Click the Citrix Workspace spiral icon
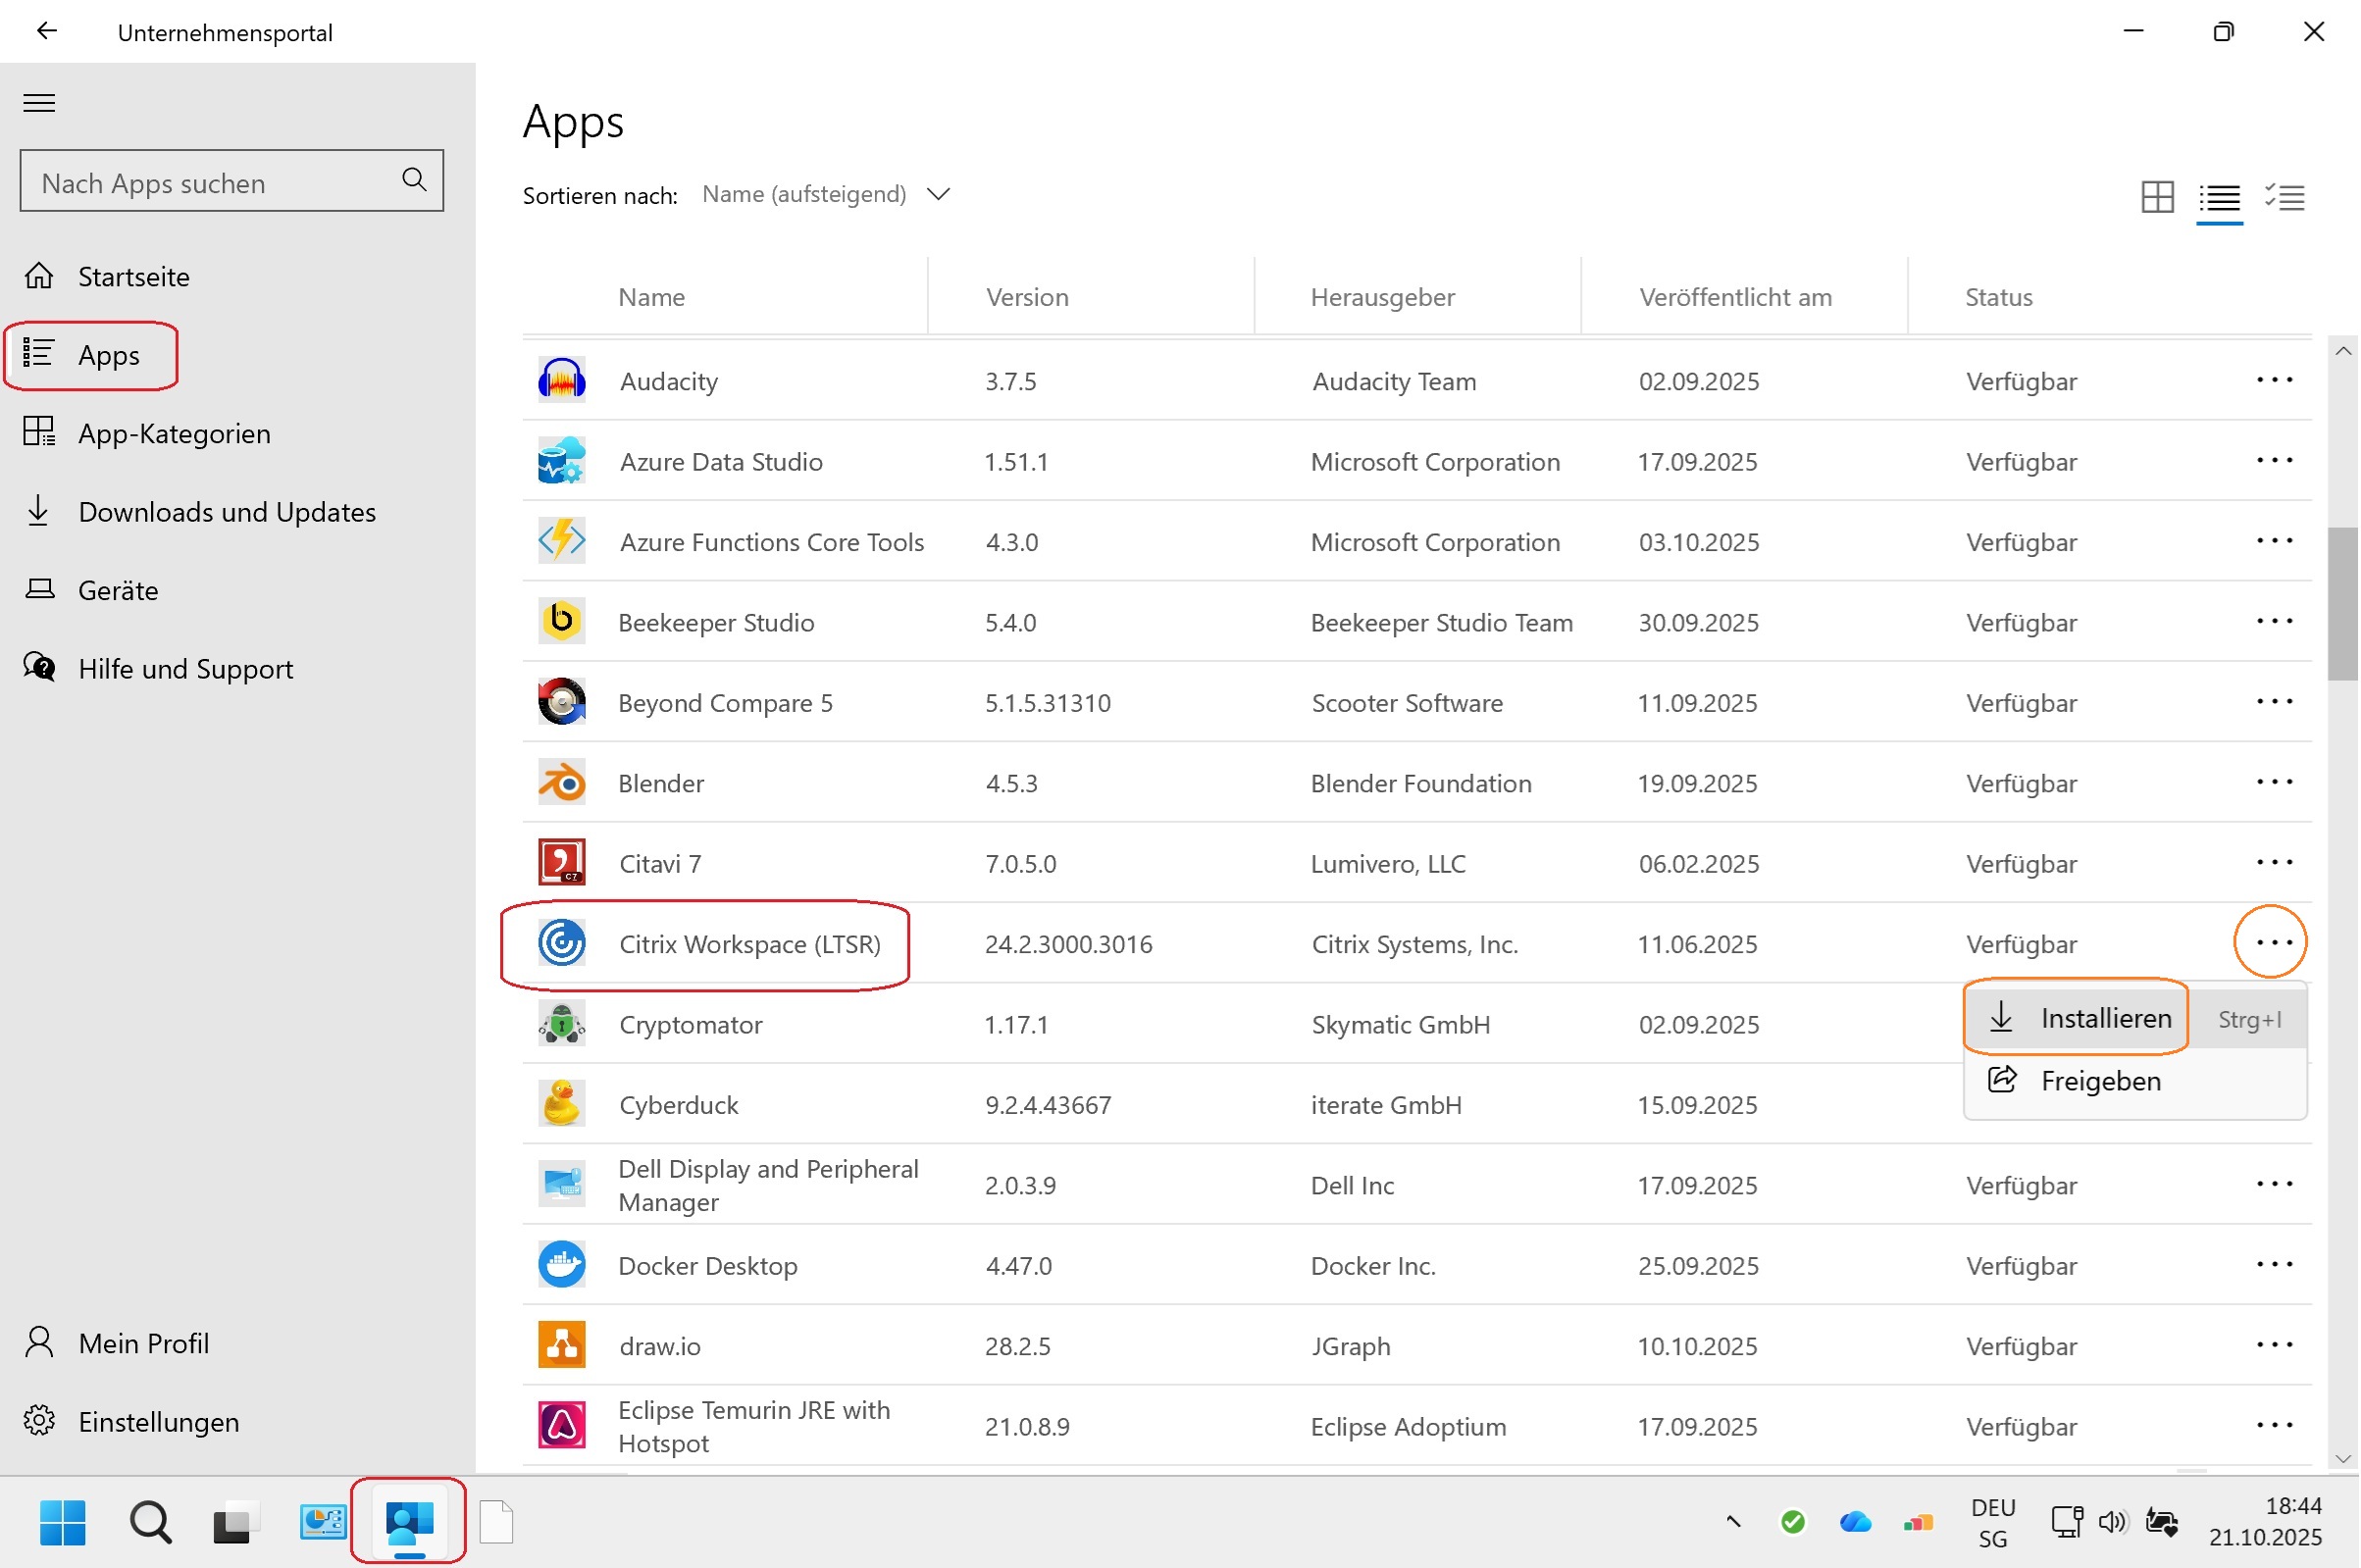Image resolution: width=2361 pixels, height=1568 pixels. click(x=562, y=943)
